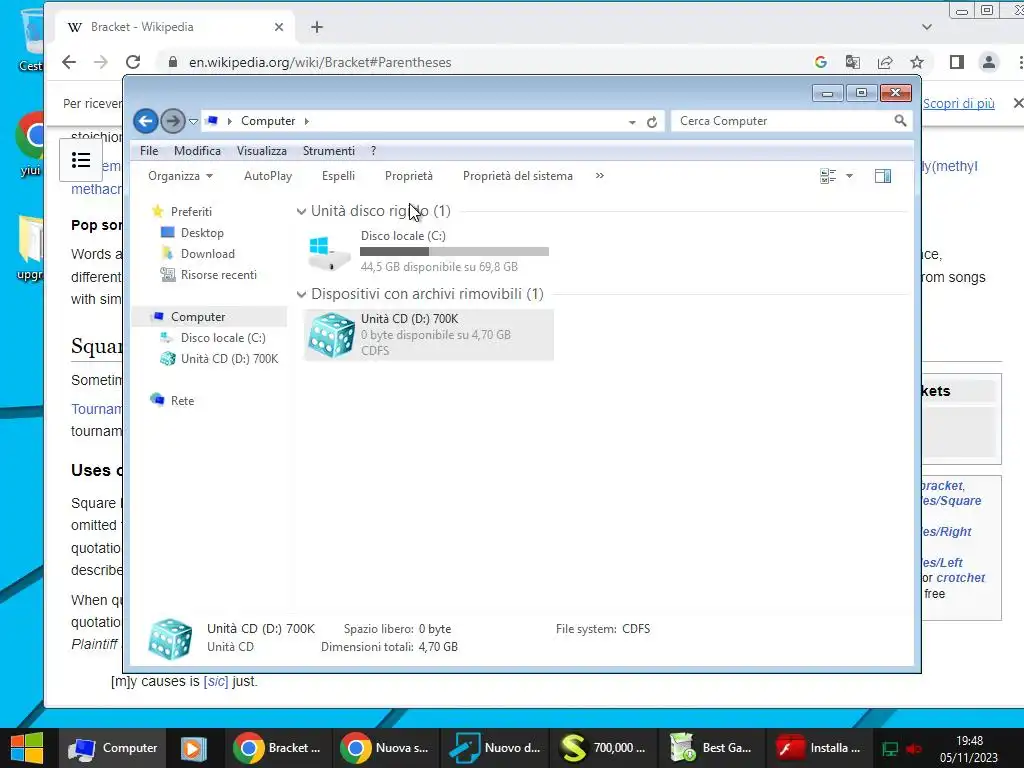Open Chrome tab search dropdown arrow
Screen dimensions: 1024x768
pyautogui.click(x=927, y=27)
